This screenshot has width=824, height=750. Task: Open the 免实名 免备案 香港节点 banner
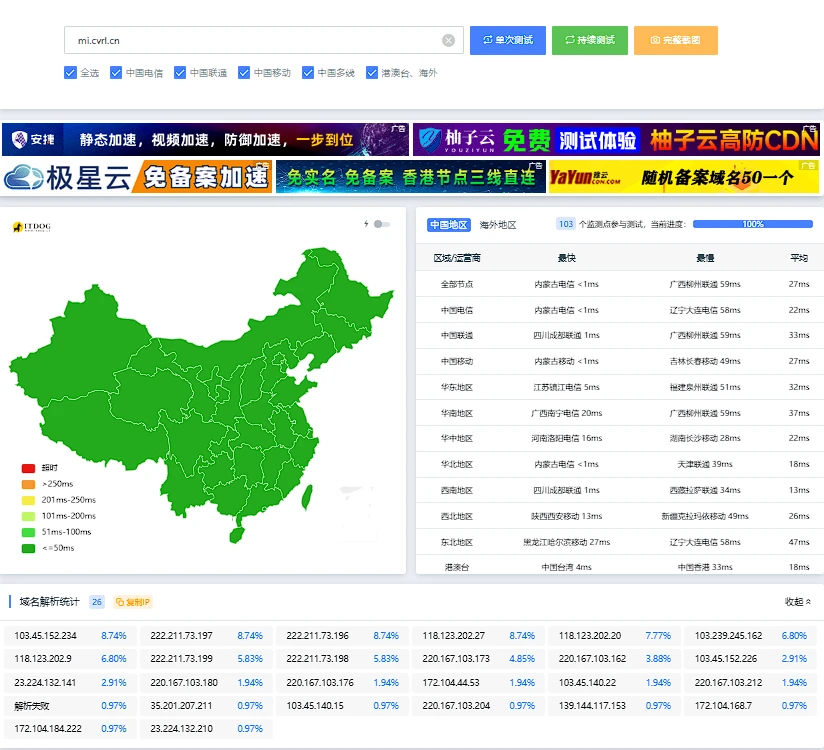point(410,177)
